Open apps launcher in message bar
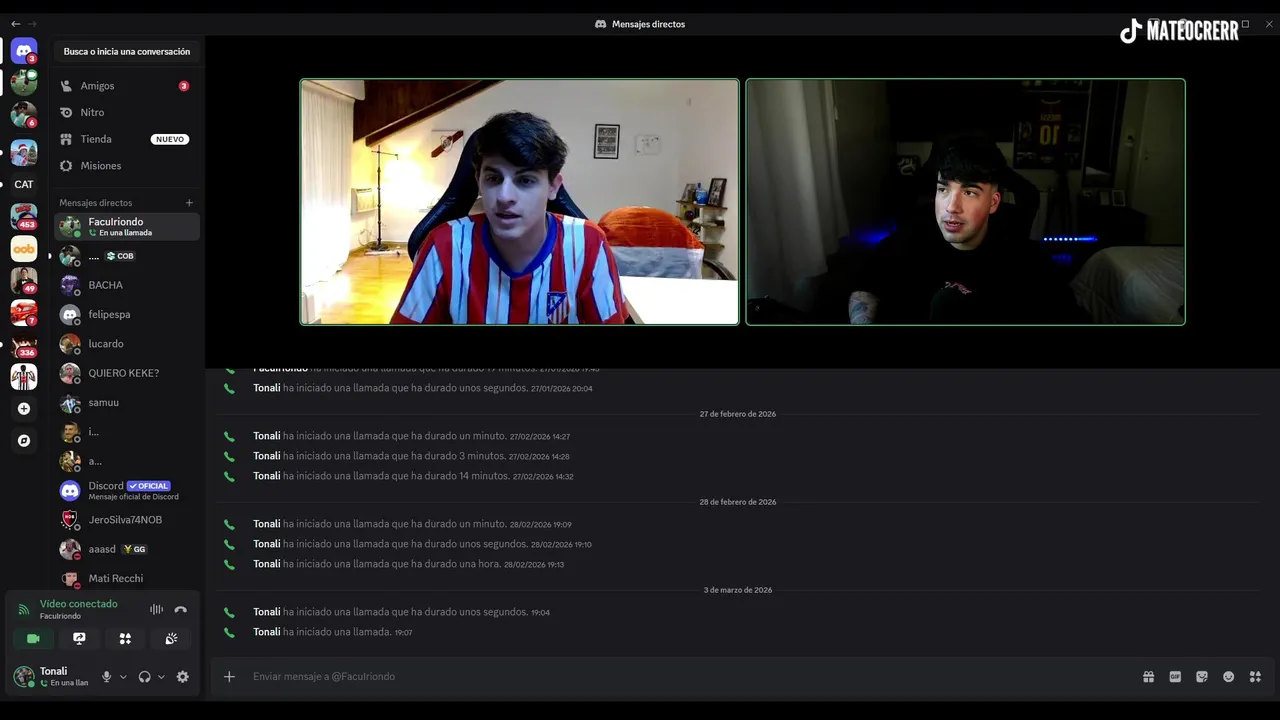The image size is (1280, 720). (1255, 677)
